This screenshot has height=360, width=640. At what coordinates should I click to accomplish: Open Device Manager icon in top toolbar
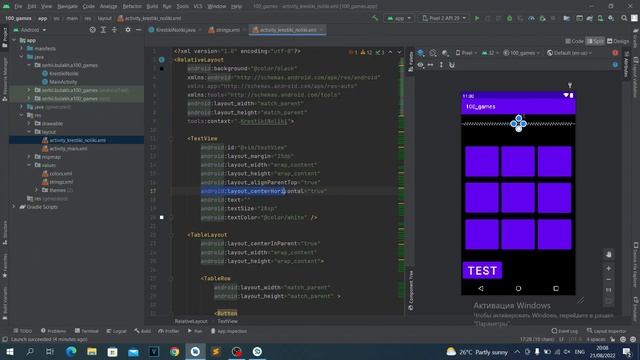pos(600,18)
